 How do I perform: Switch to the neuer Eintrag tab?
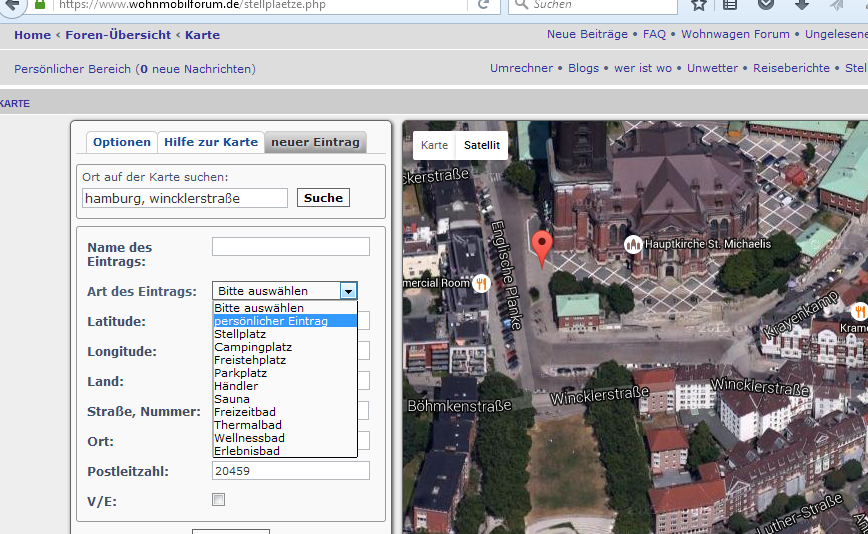[316, 142]
